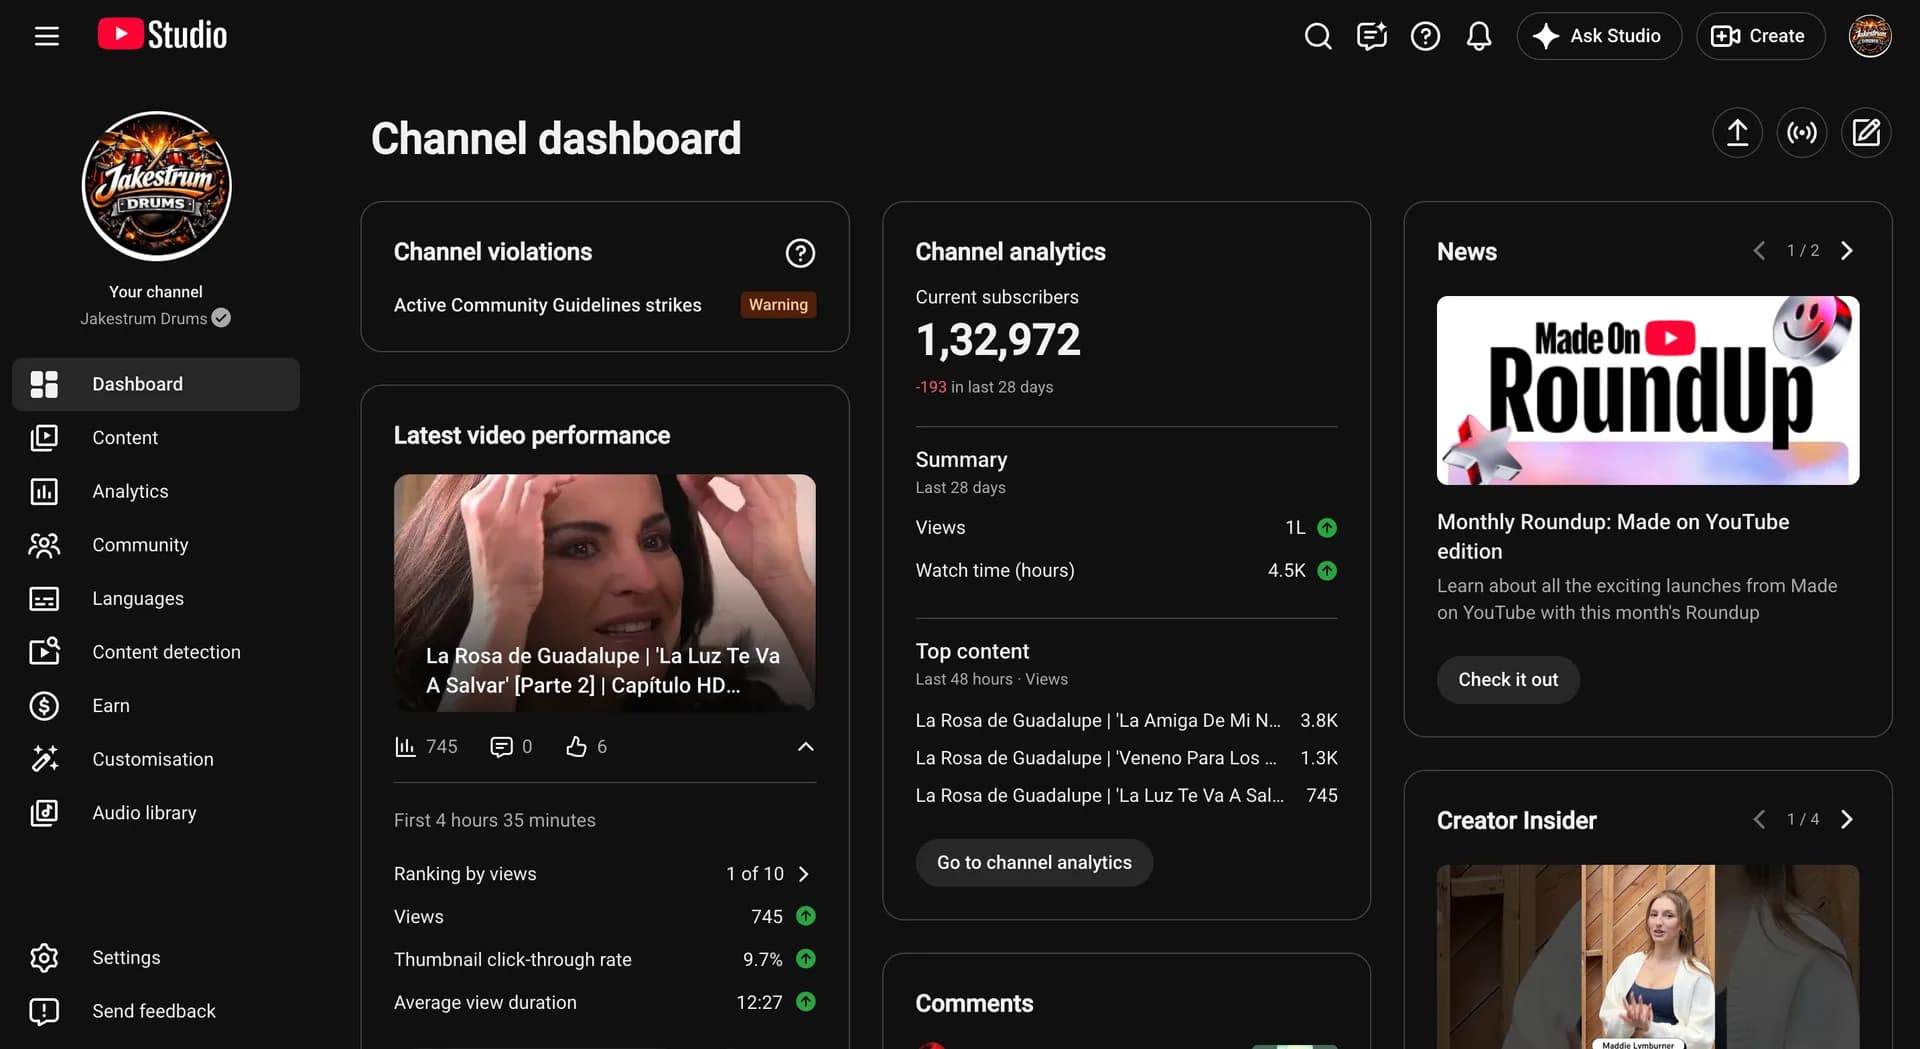Go to next Creator Insider item
Viewport: 1920px width, 1049px height.
[x=1847, y=820]
